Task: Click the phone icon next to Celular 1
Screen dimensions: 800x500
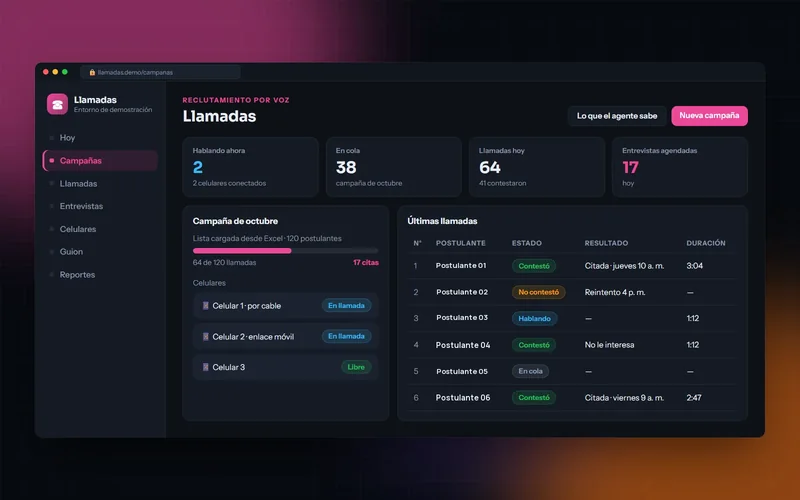Action: pyautogui.click(x=206, y=306)
